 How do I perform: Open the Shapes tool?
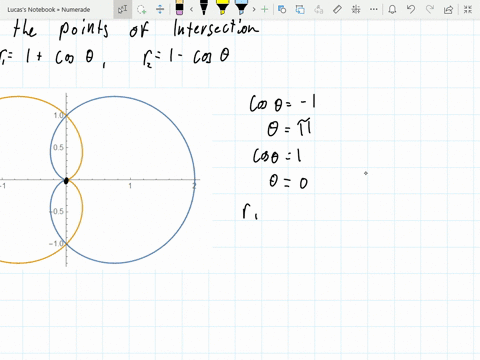(x=282, y=9)
